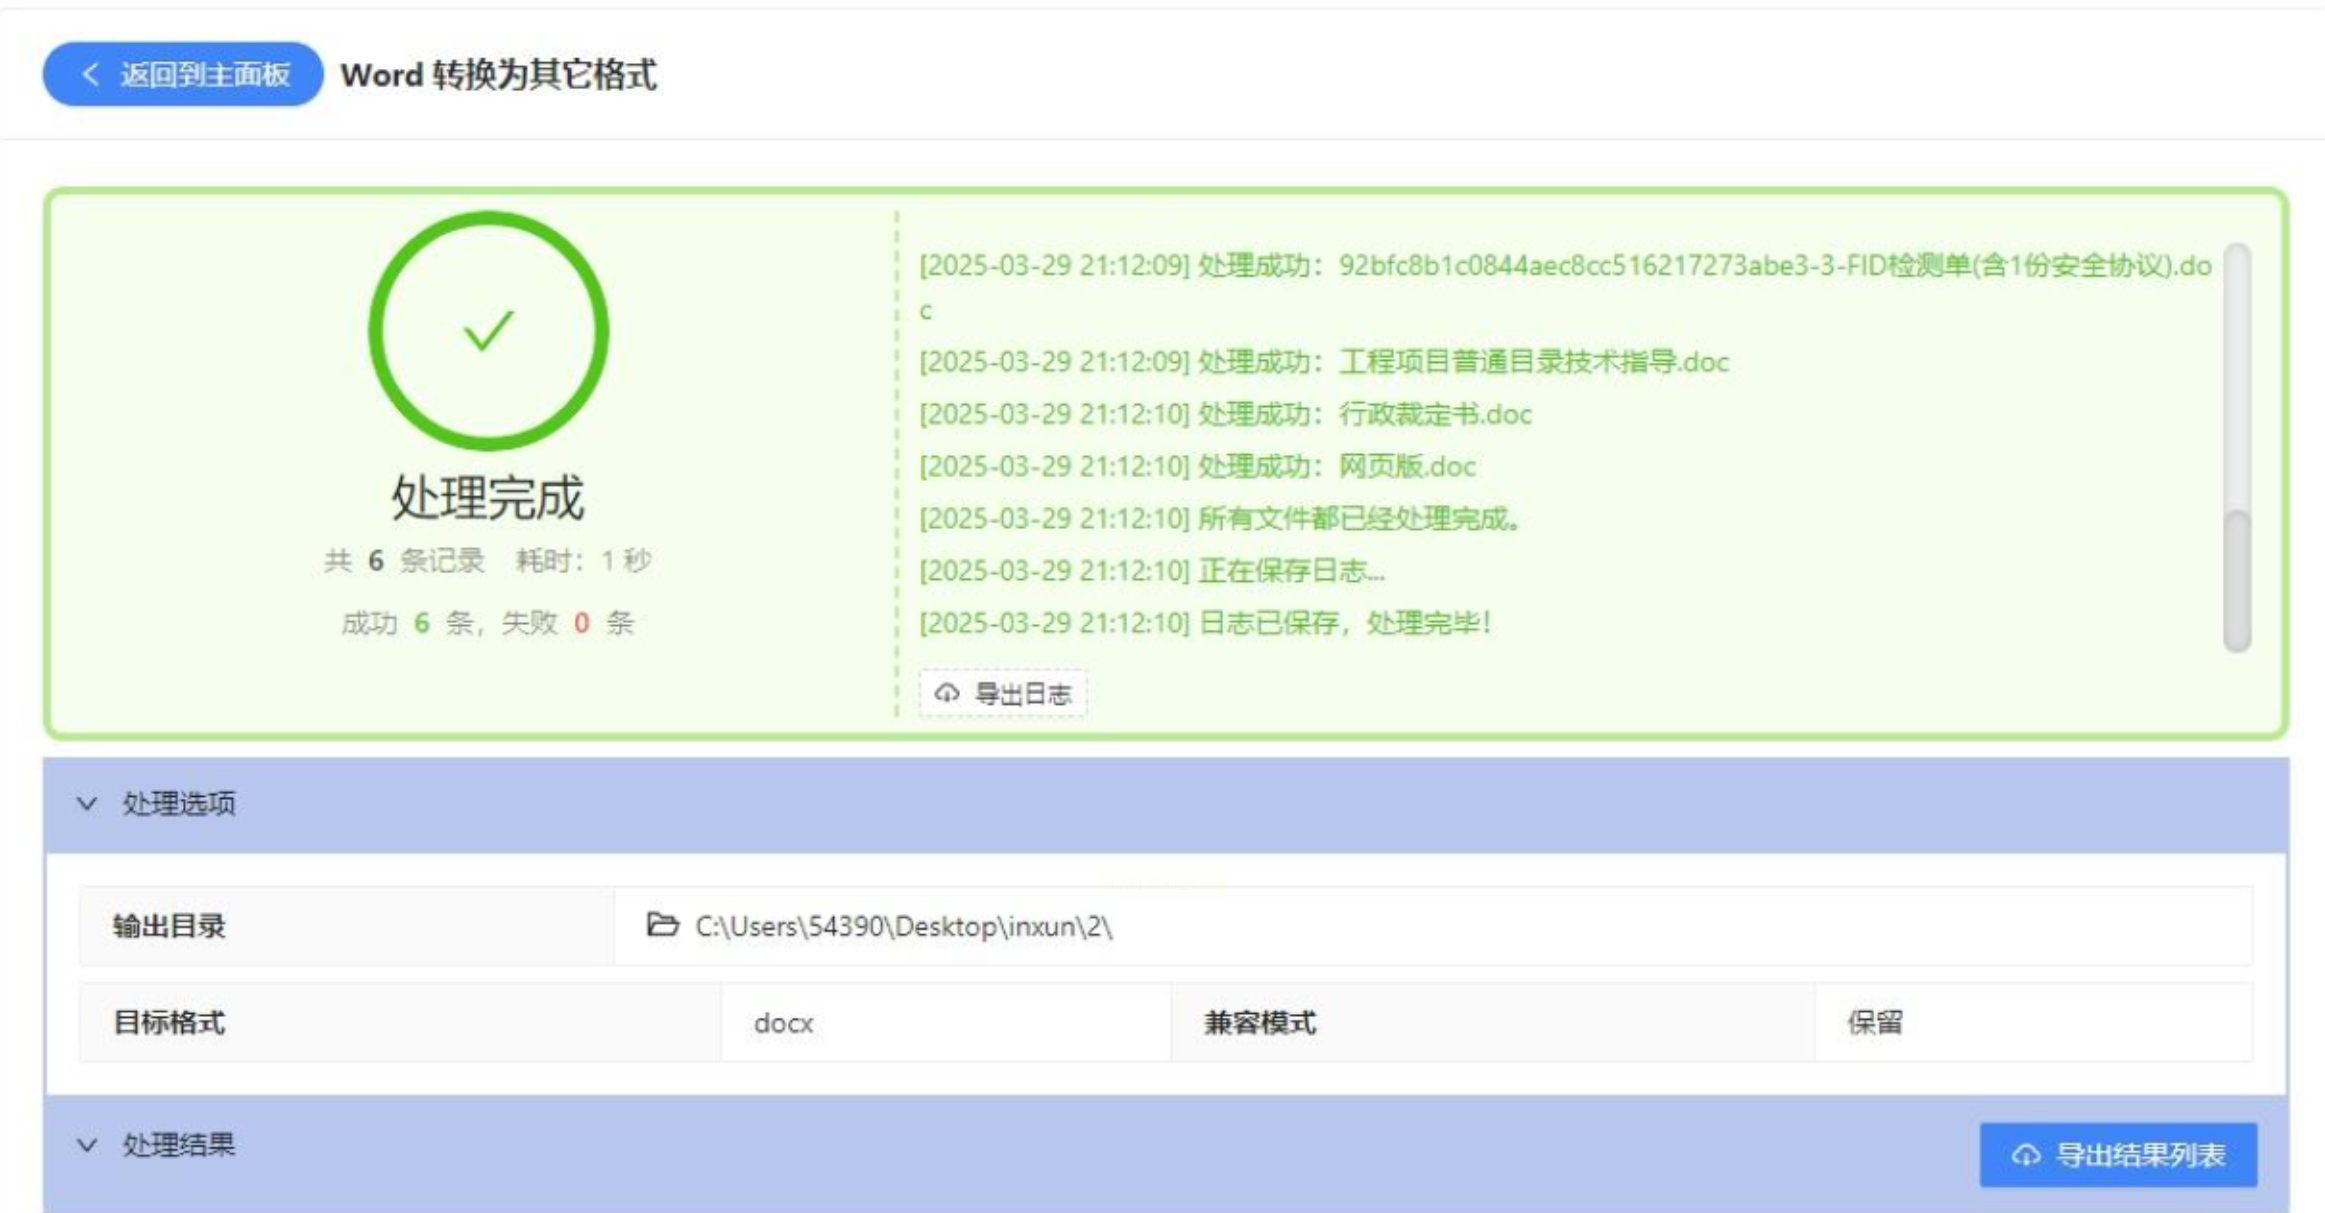Click the log entry 网页版.doc
The width and height of the screenshot is (2325, 1213).
(x=1406, y=466)
